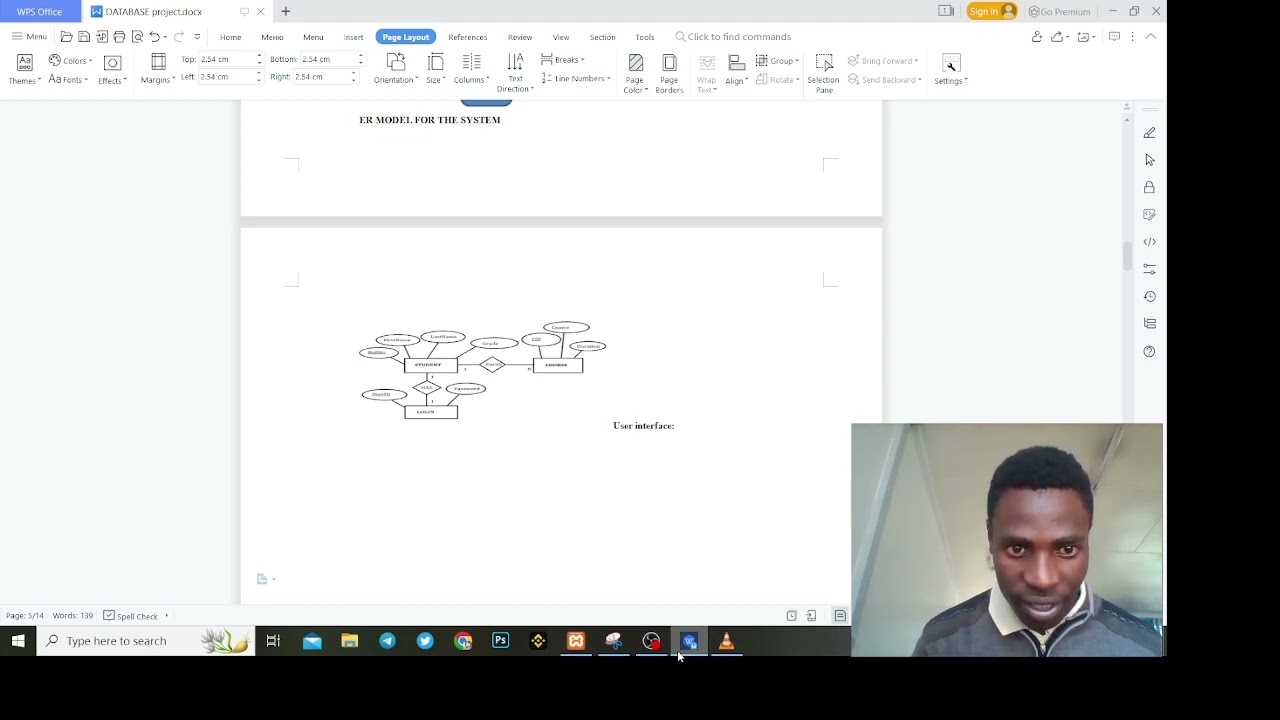The width and height of the screenshot is (1280, 720).
Task: Switch to the References tab
Action: point(468,37)
